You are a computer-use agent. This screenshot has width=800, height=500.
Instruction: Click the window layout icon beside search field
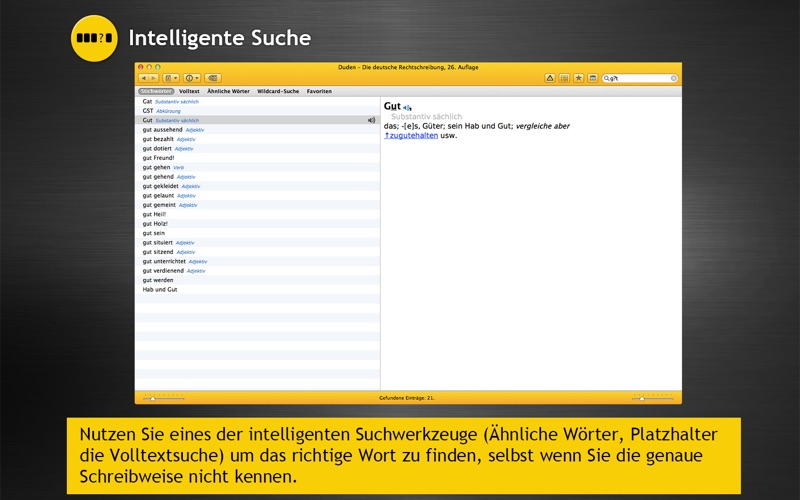592,78
